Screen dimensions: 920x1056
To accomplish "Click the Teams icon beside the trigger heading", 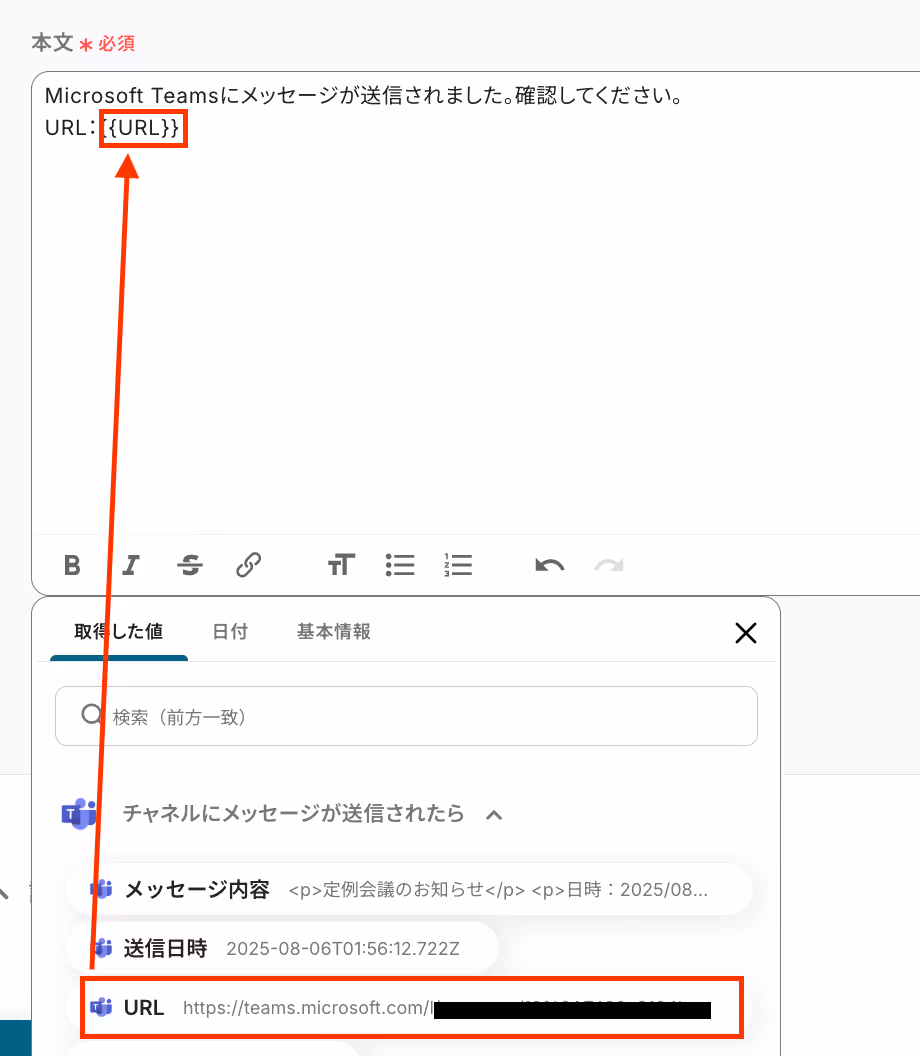I will [79, 814].
